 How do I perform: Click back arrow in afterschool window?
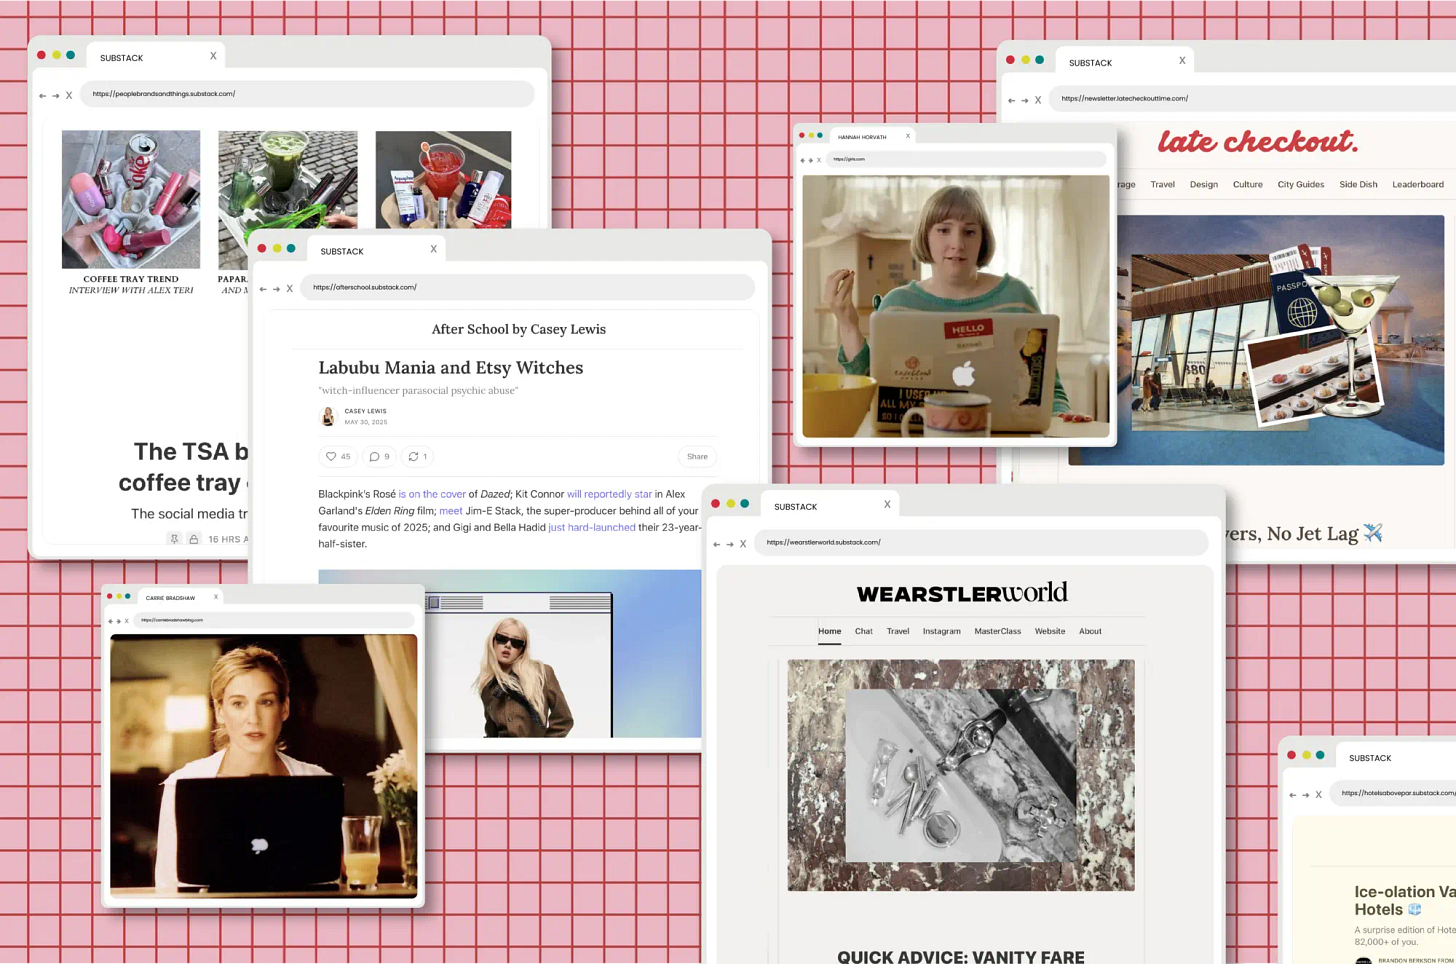pos(263,289)
